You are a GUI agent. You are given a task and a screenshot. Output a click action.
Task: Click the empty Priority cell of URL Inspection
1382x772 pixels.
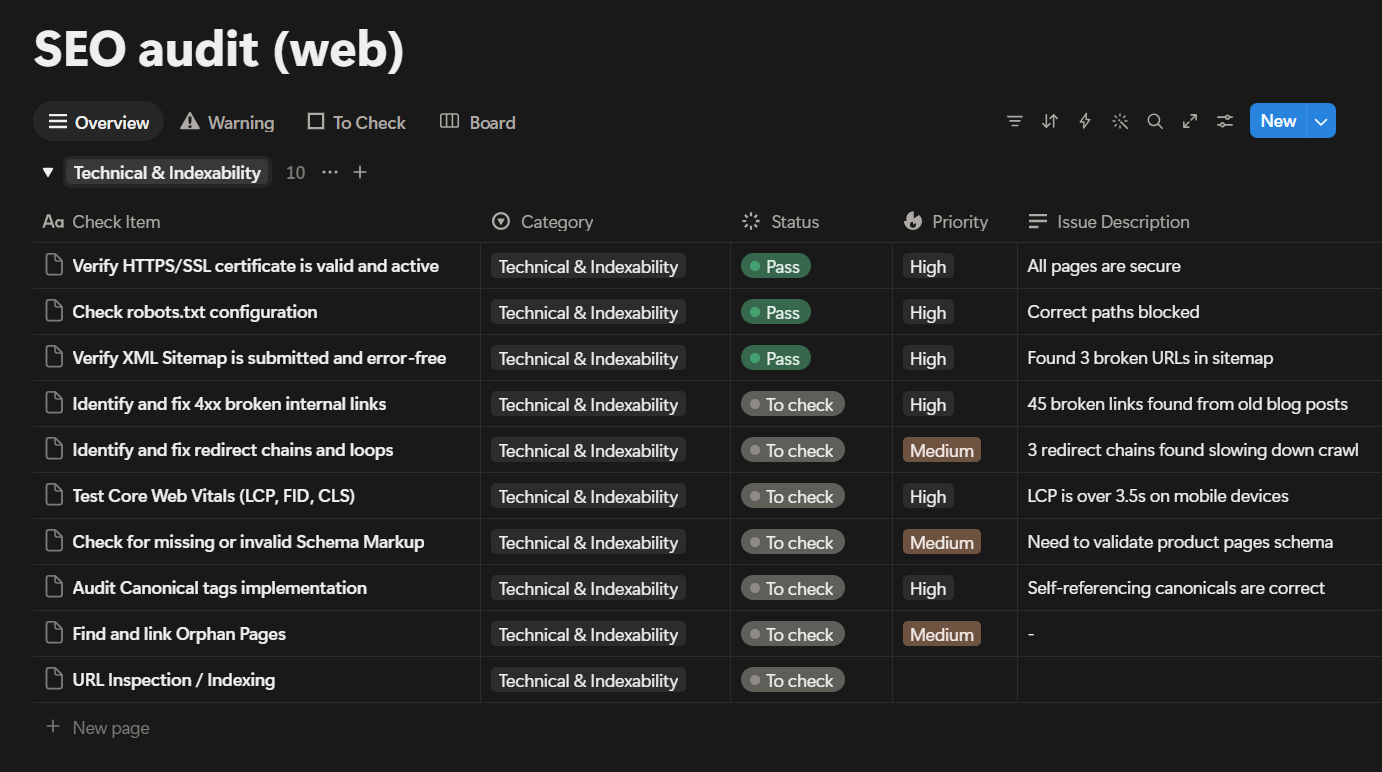pos(955,680)
